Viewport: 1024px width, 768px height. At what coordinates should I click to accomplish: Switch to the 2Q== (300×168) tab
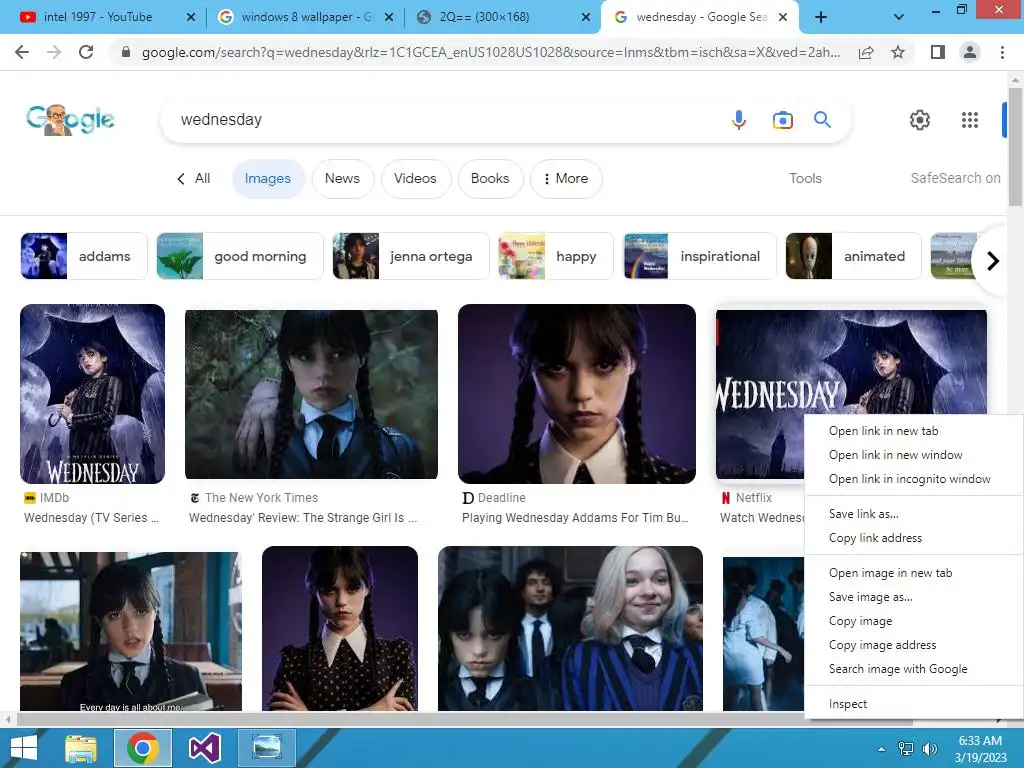click(x=483, y=17)
